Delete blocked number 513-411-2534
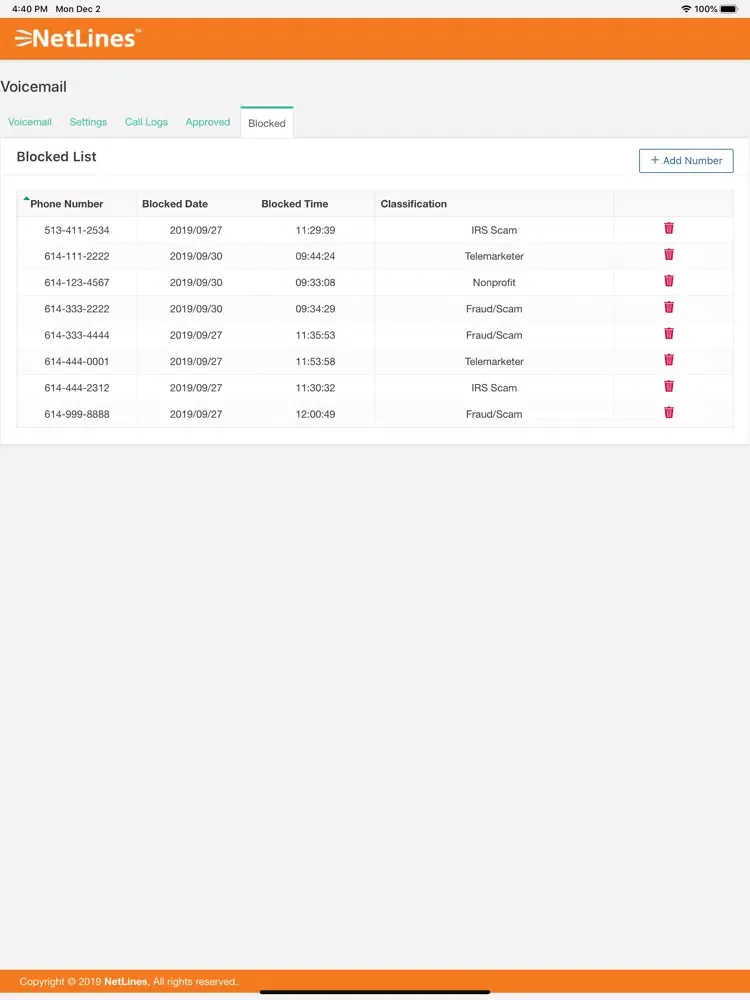 pos(668,228)
